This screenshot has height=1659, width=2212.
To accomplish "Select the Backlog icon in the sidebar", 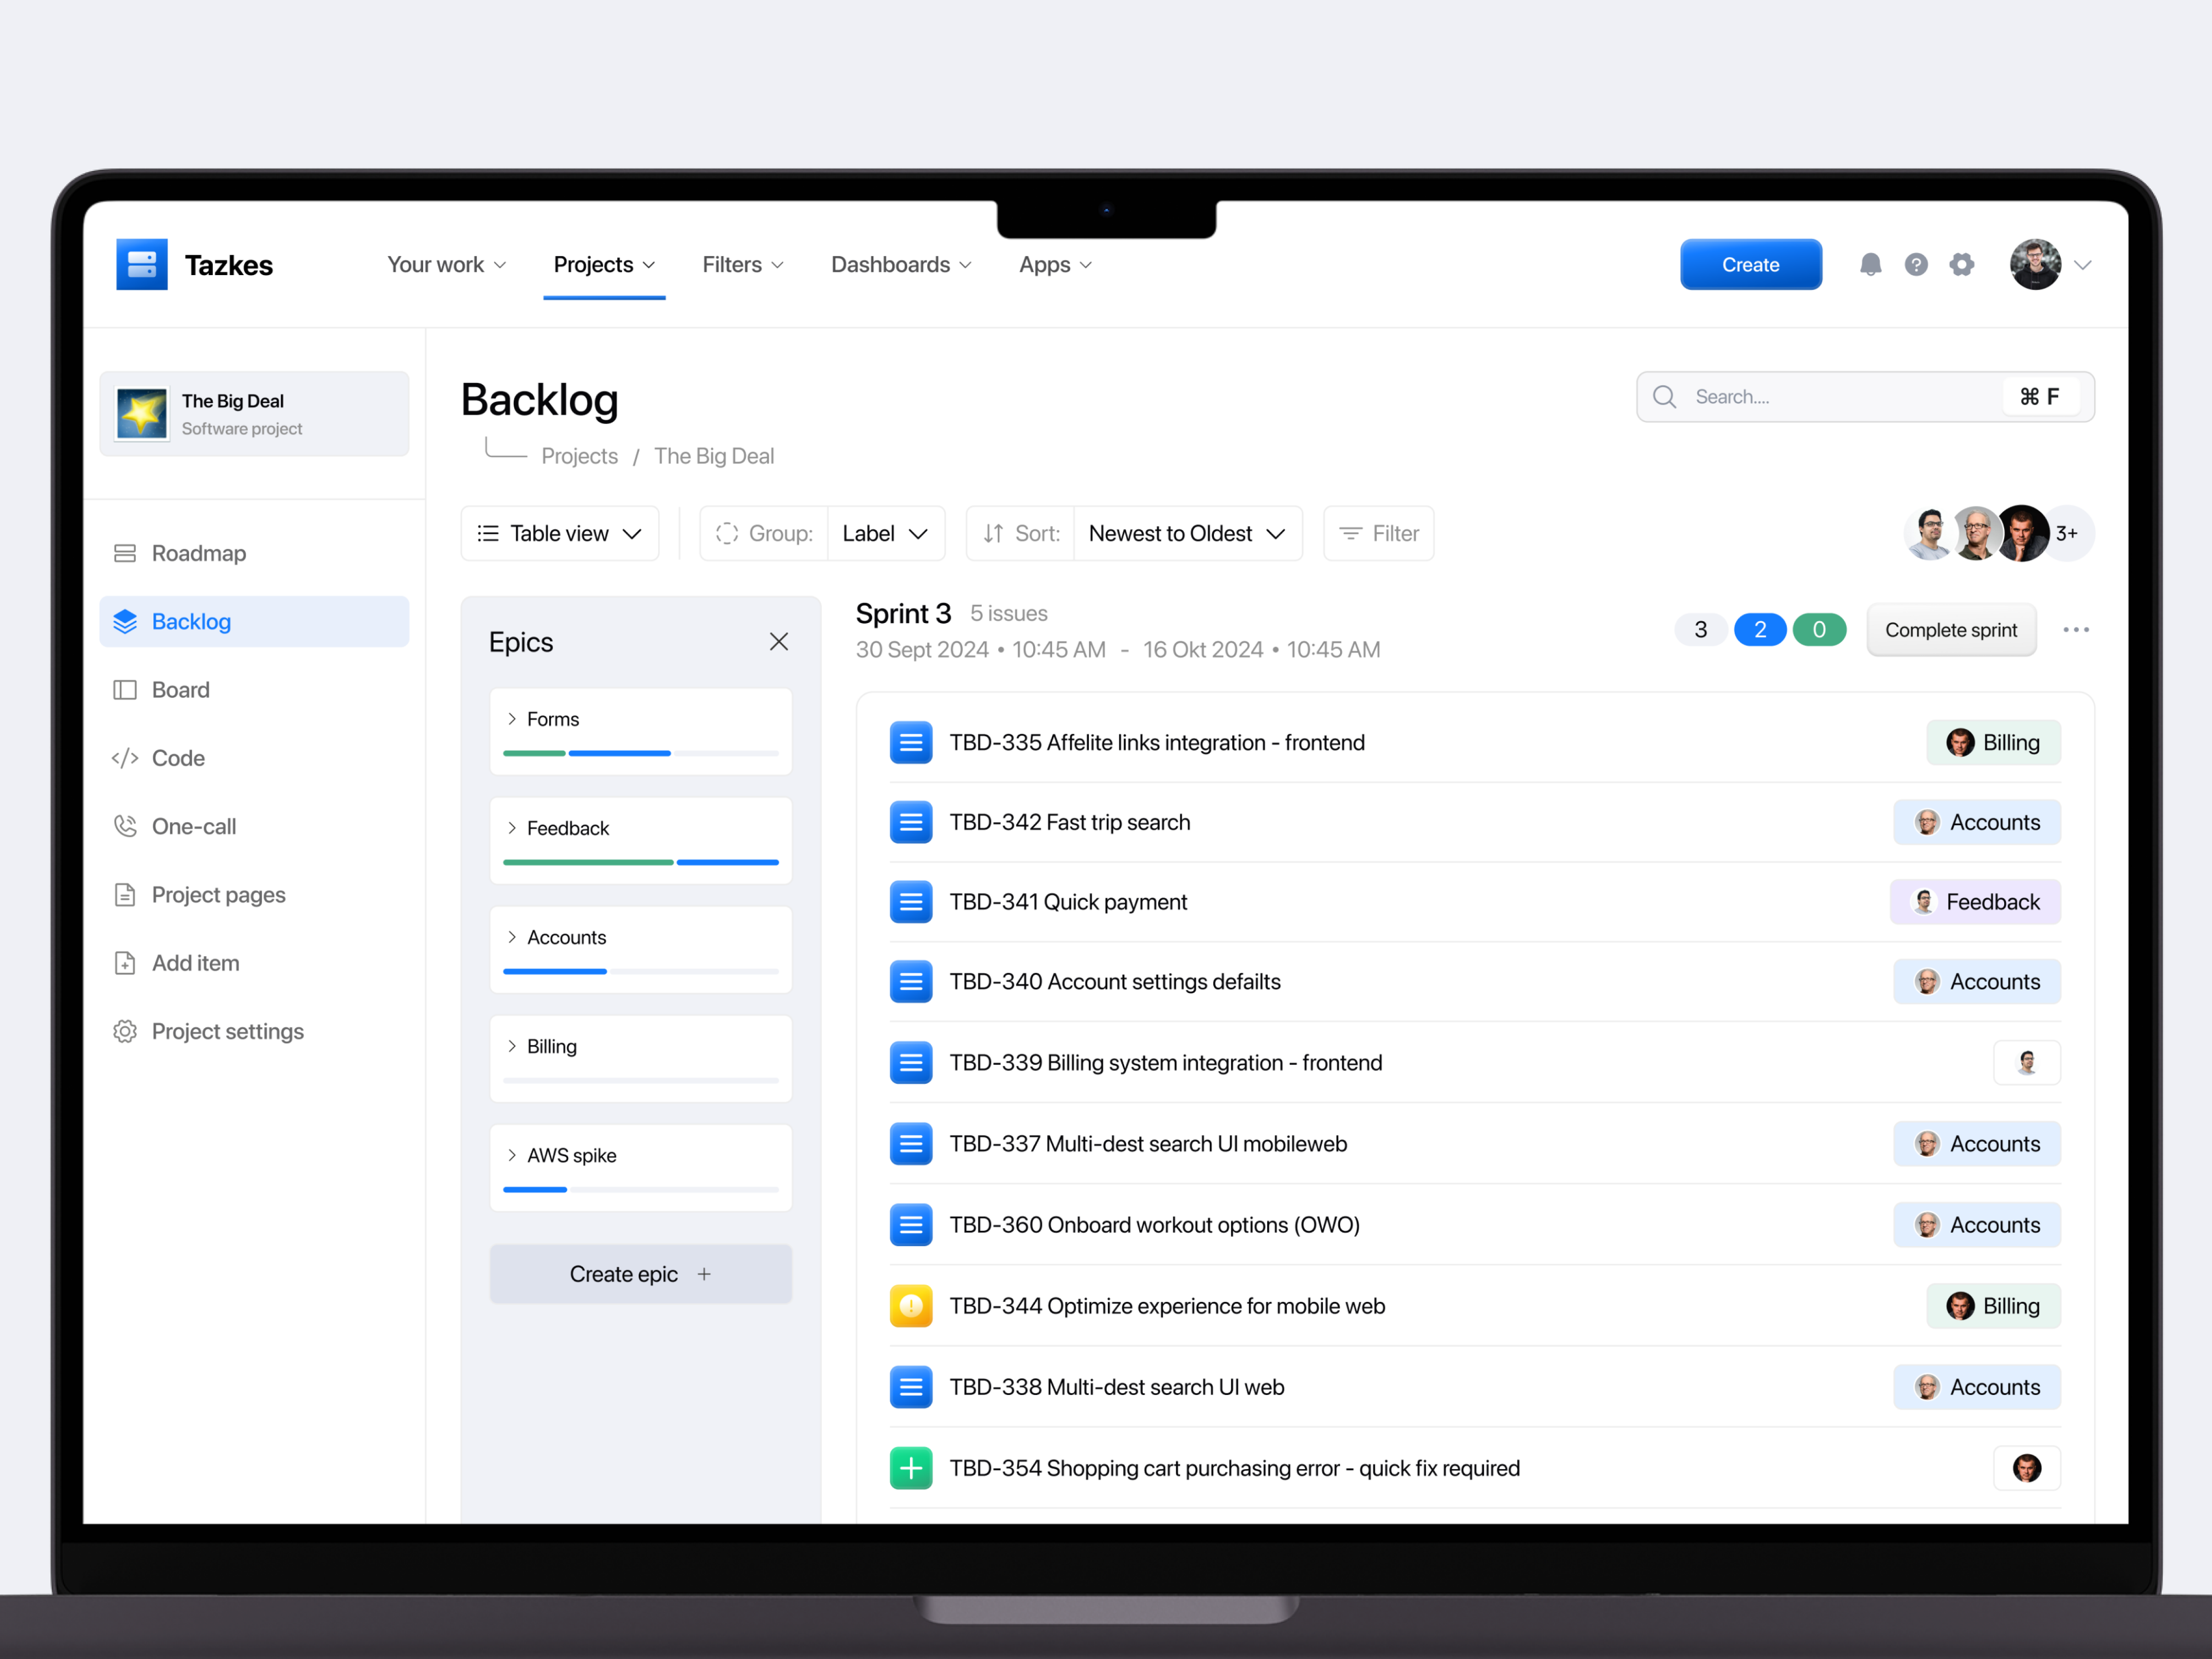I will 125,621.
